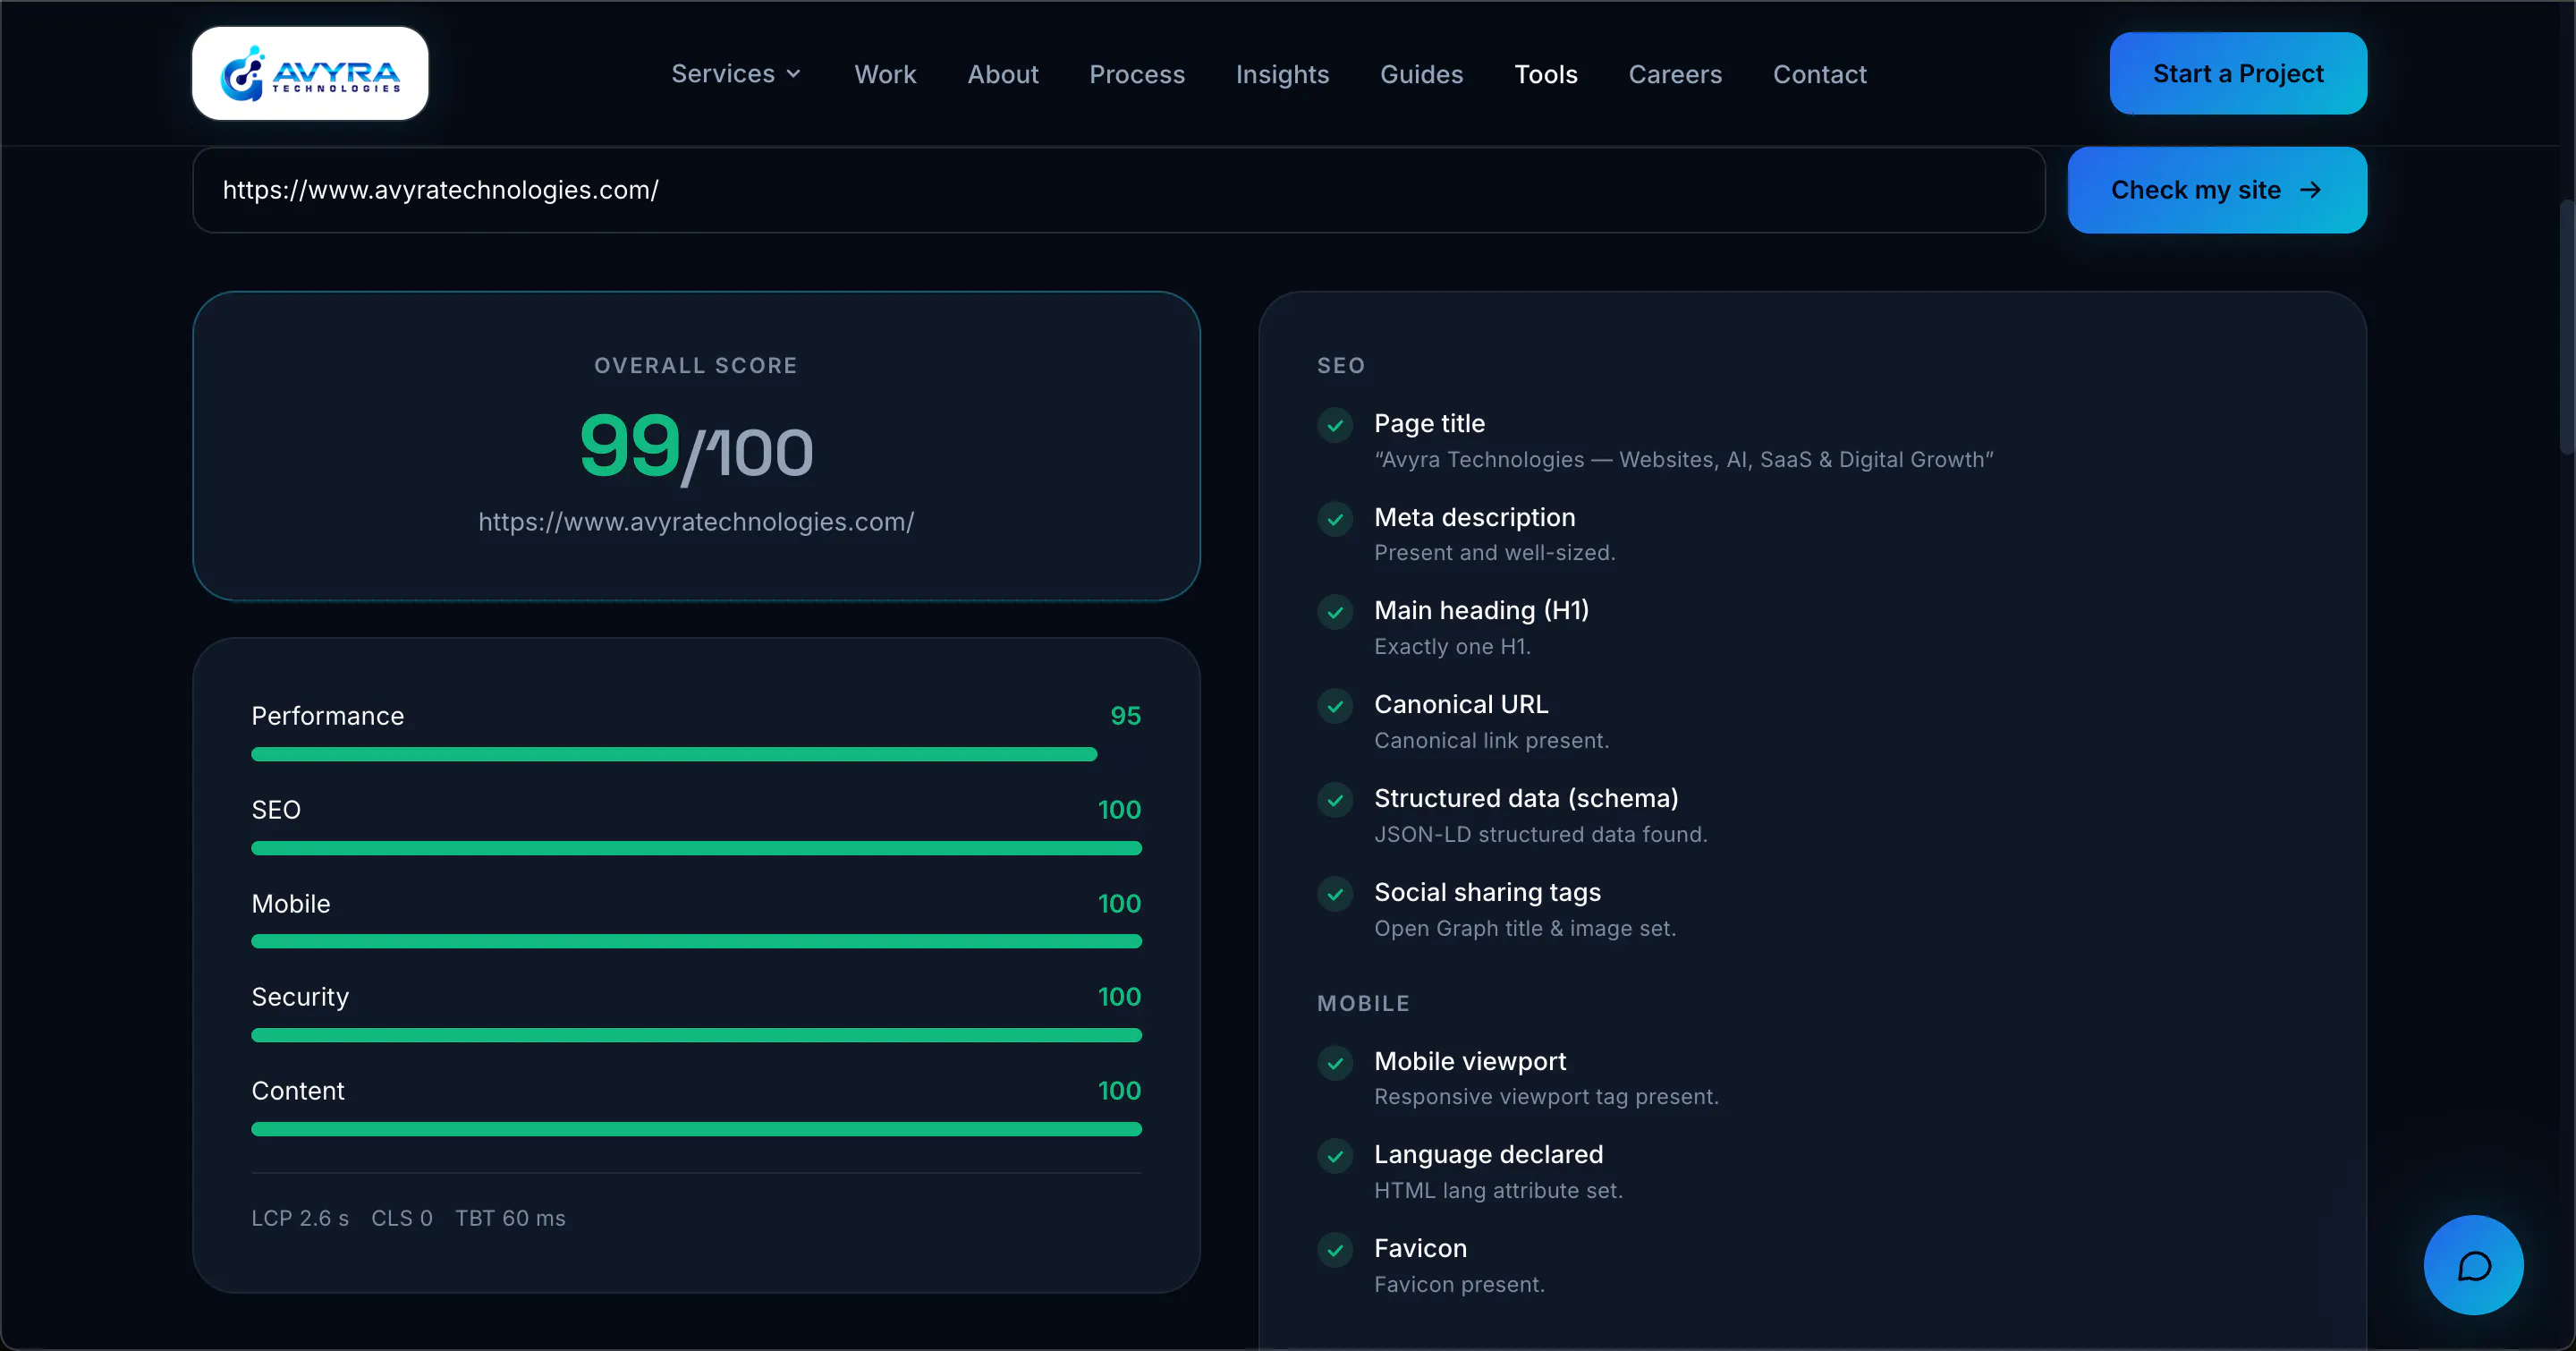
Task: Visit the Careers page
Action: point(1675,74)
